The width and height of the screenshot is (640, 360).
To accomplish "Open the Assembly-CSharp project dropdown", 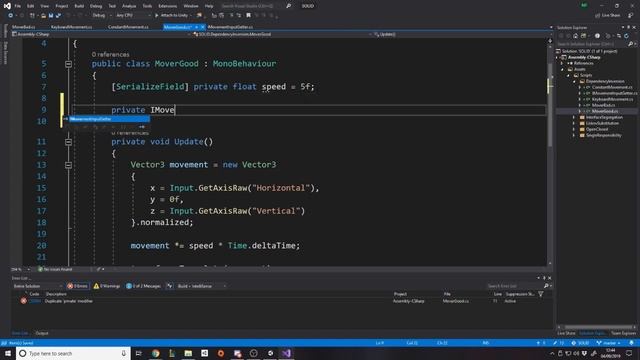I will [x=101, y=34].
